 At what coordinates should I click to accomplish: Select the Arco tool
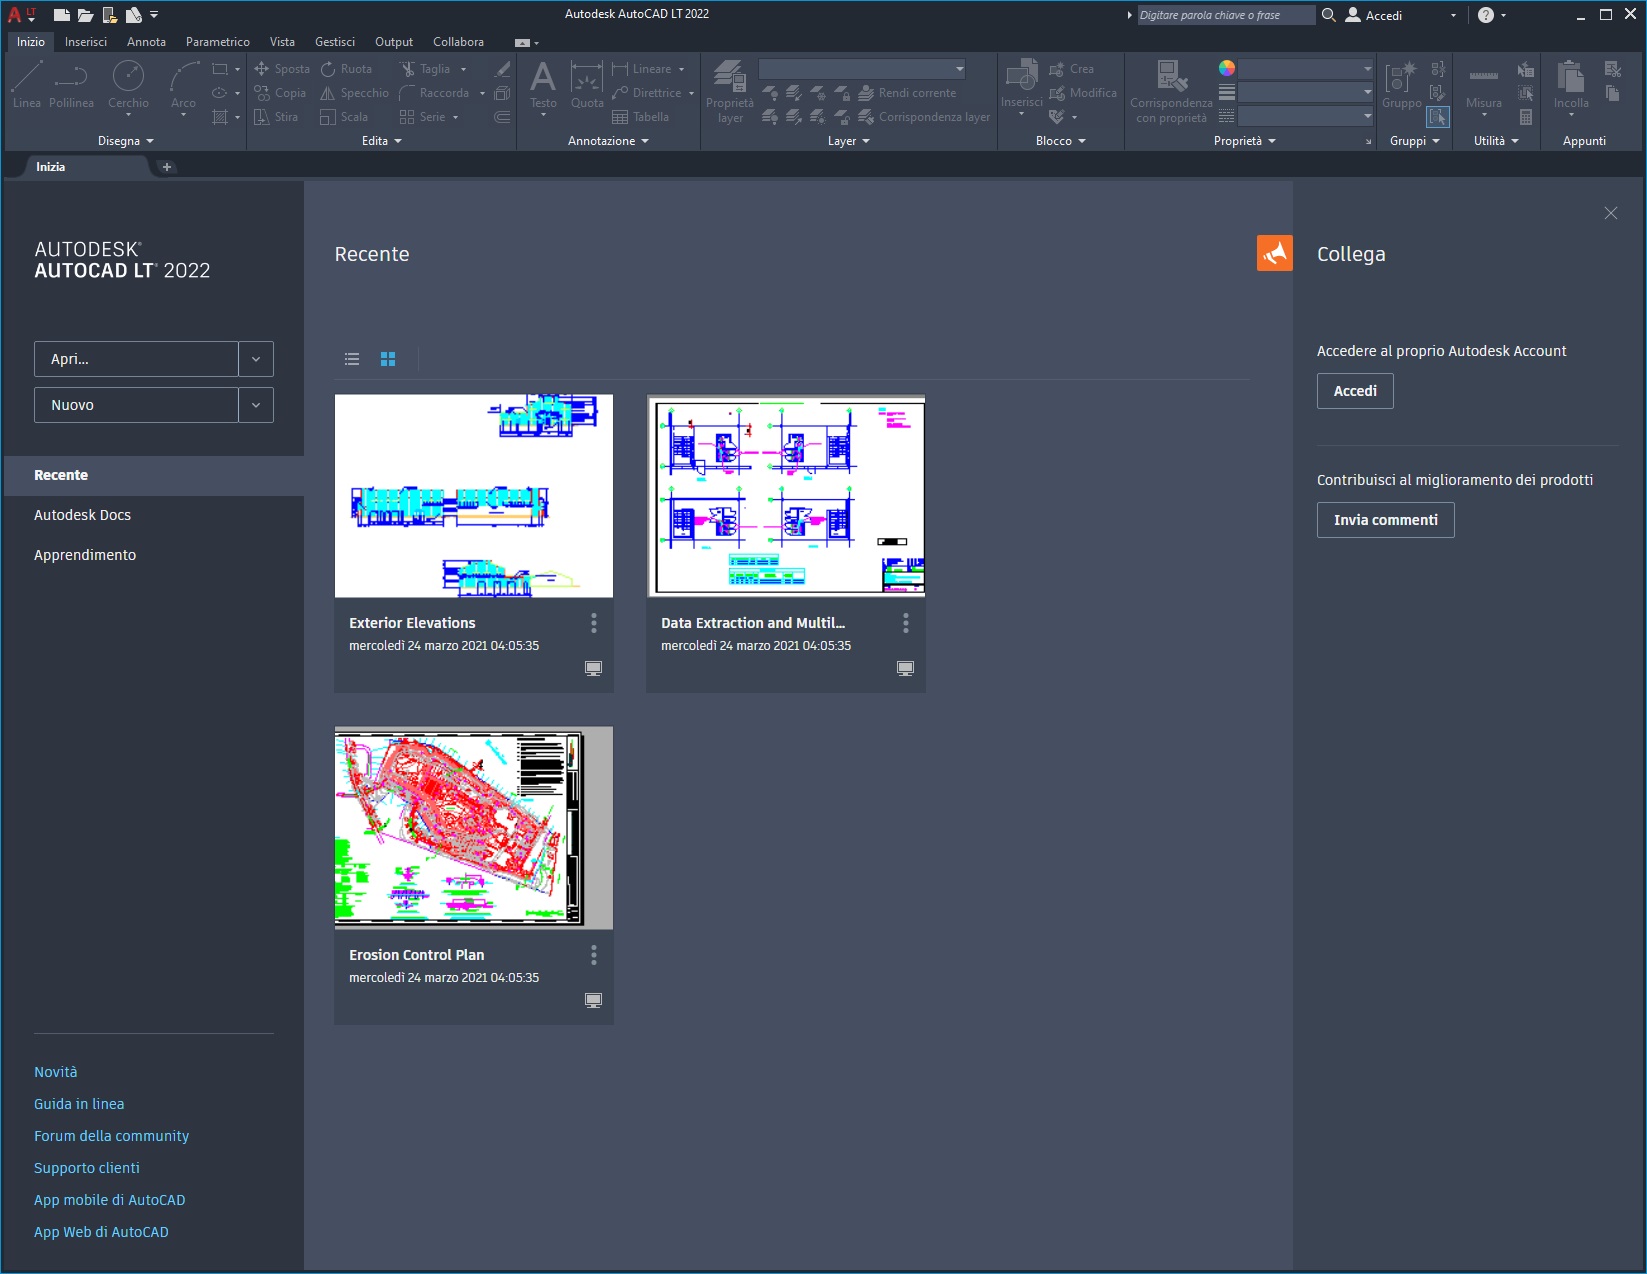183,84
